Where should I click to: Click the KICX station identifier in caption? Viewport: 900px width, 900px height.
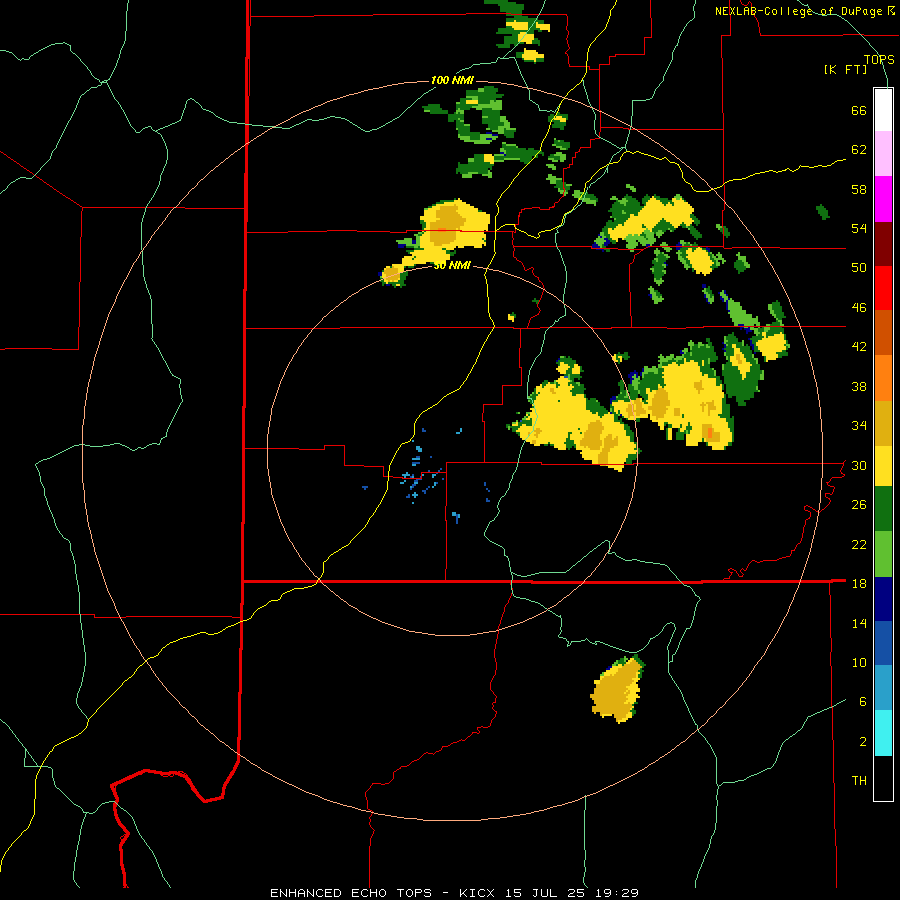pyautogui.click(x=476, y=893)
